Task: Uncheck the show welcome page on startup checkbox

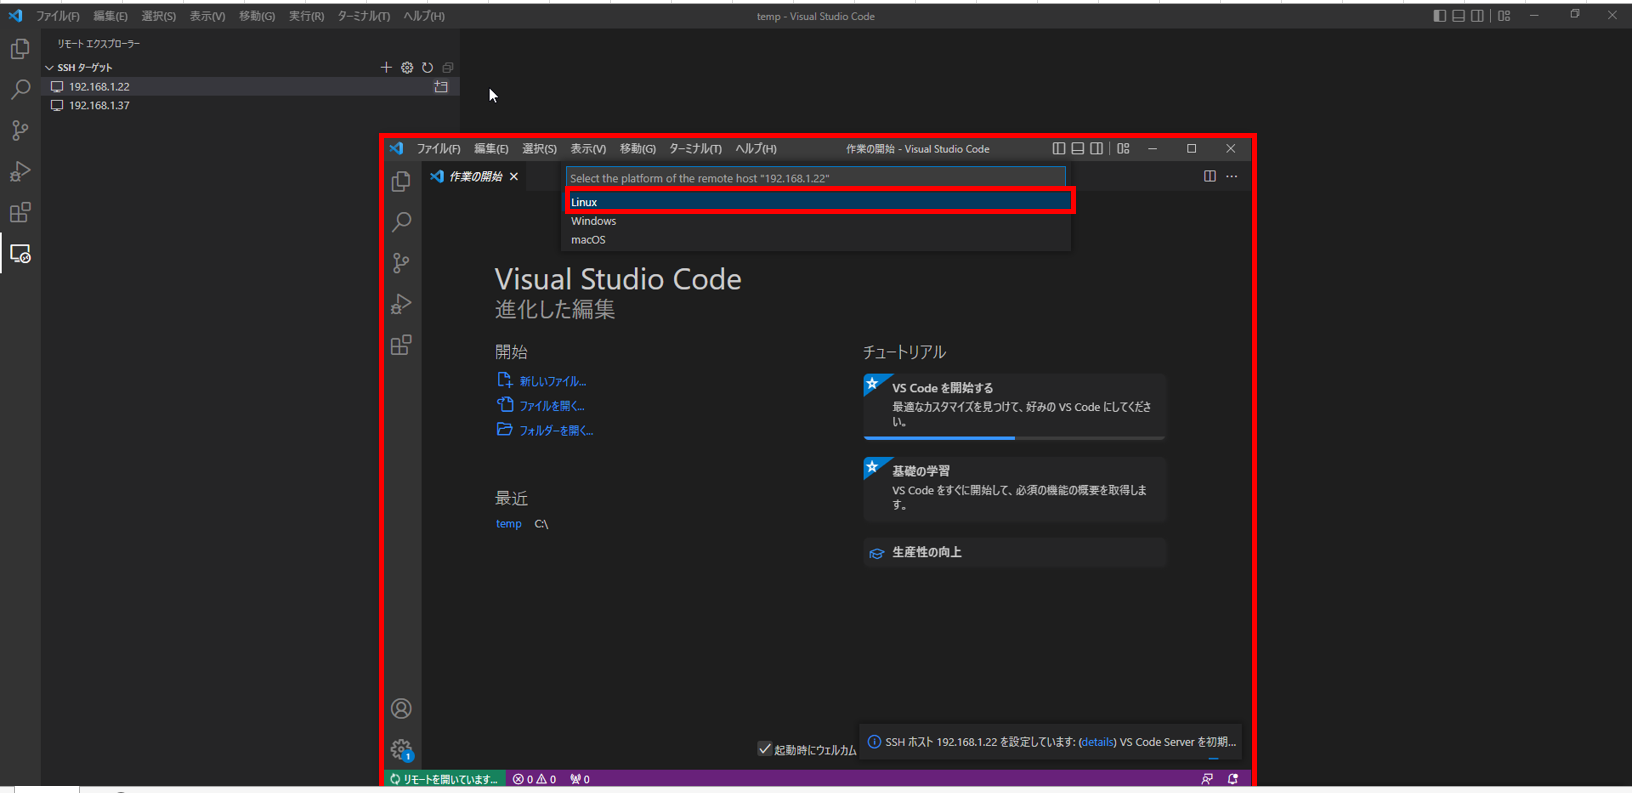Action: point(765,749)
